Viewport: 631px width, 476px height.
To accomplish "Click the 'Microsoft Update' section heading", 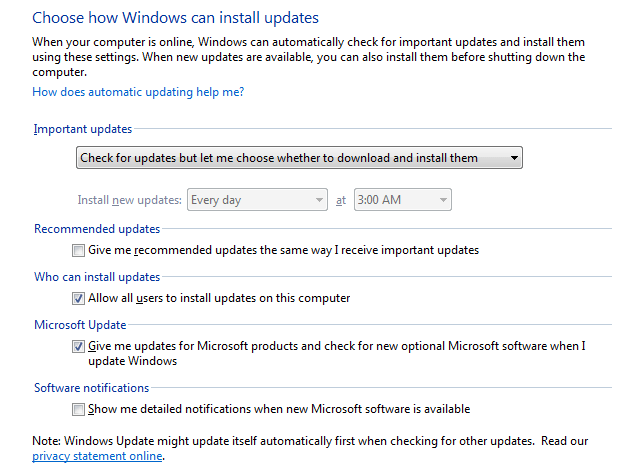I will point(80,325).
